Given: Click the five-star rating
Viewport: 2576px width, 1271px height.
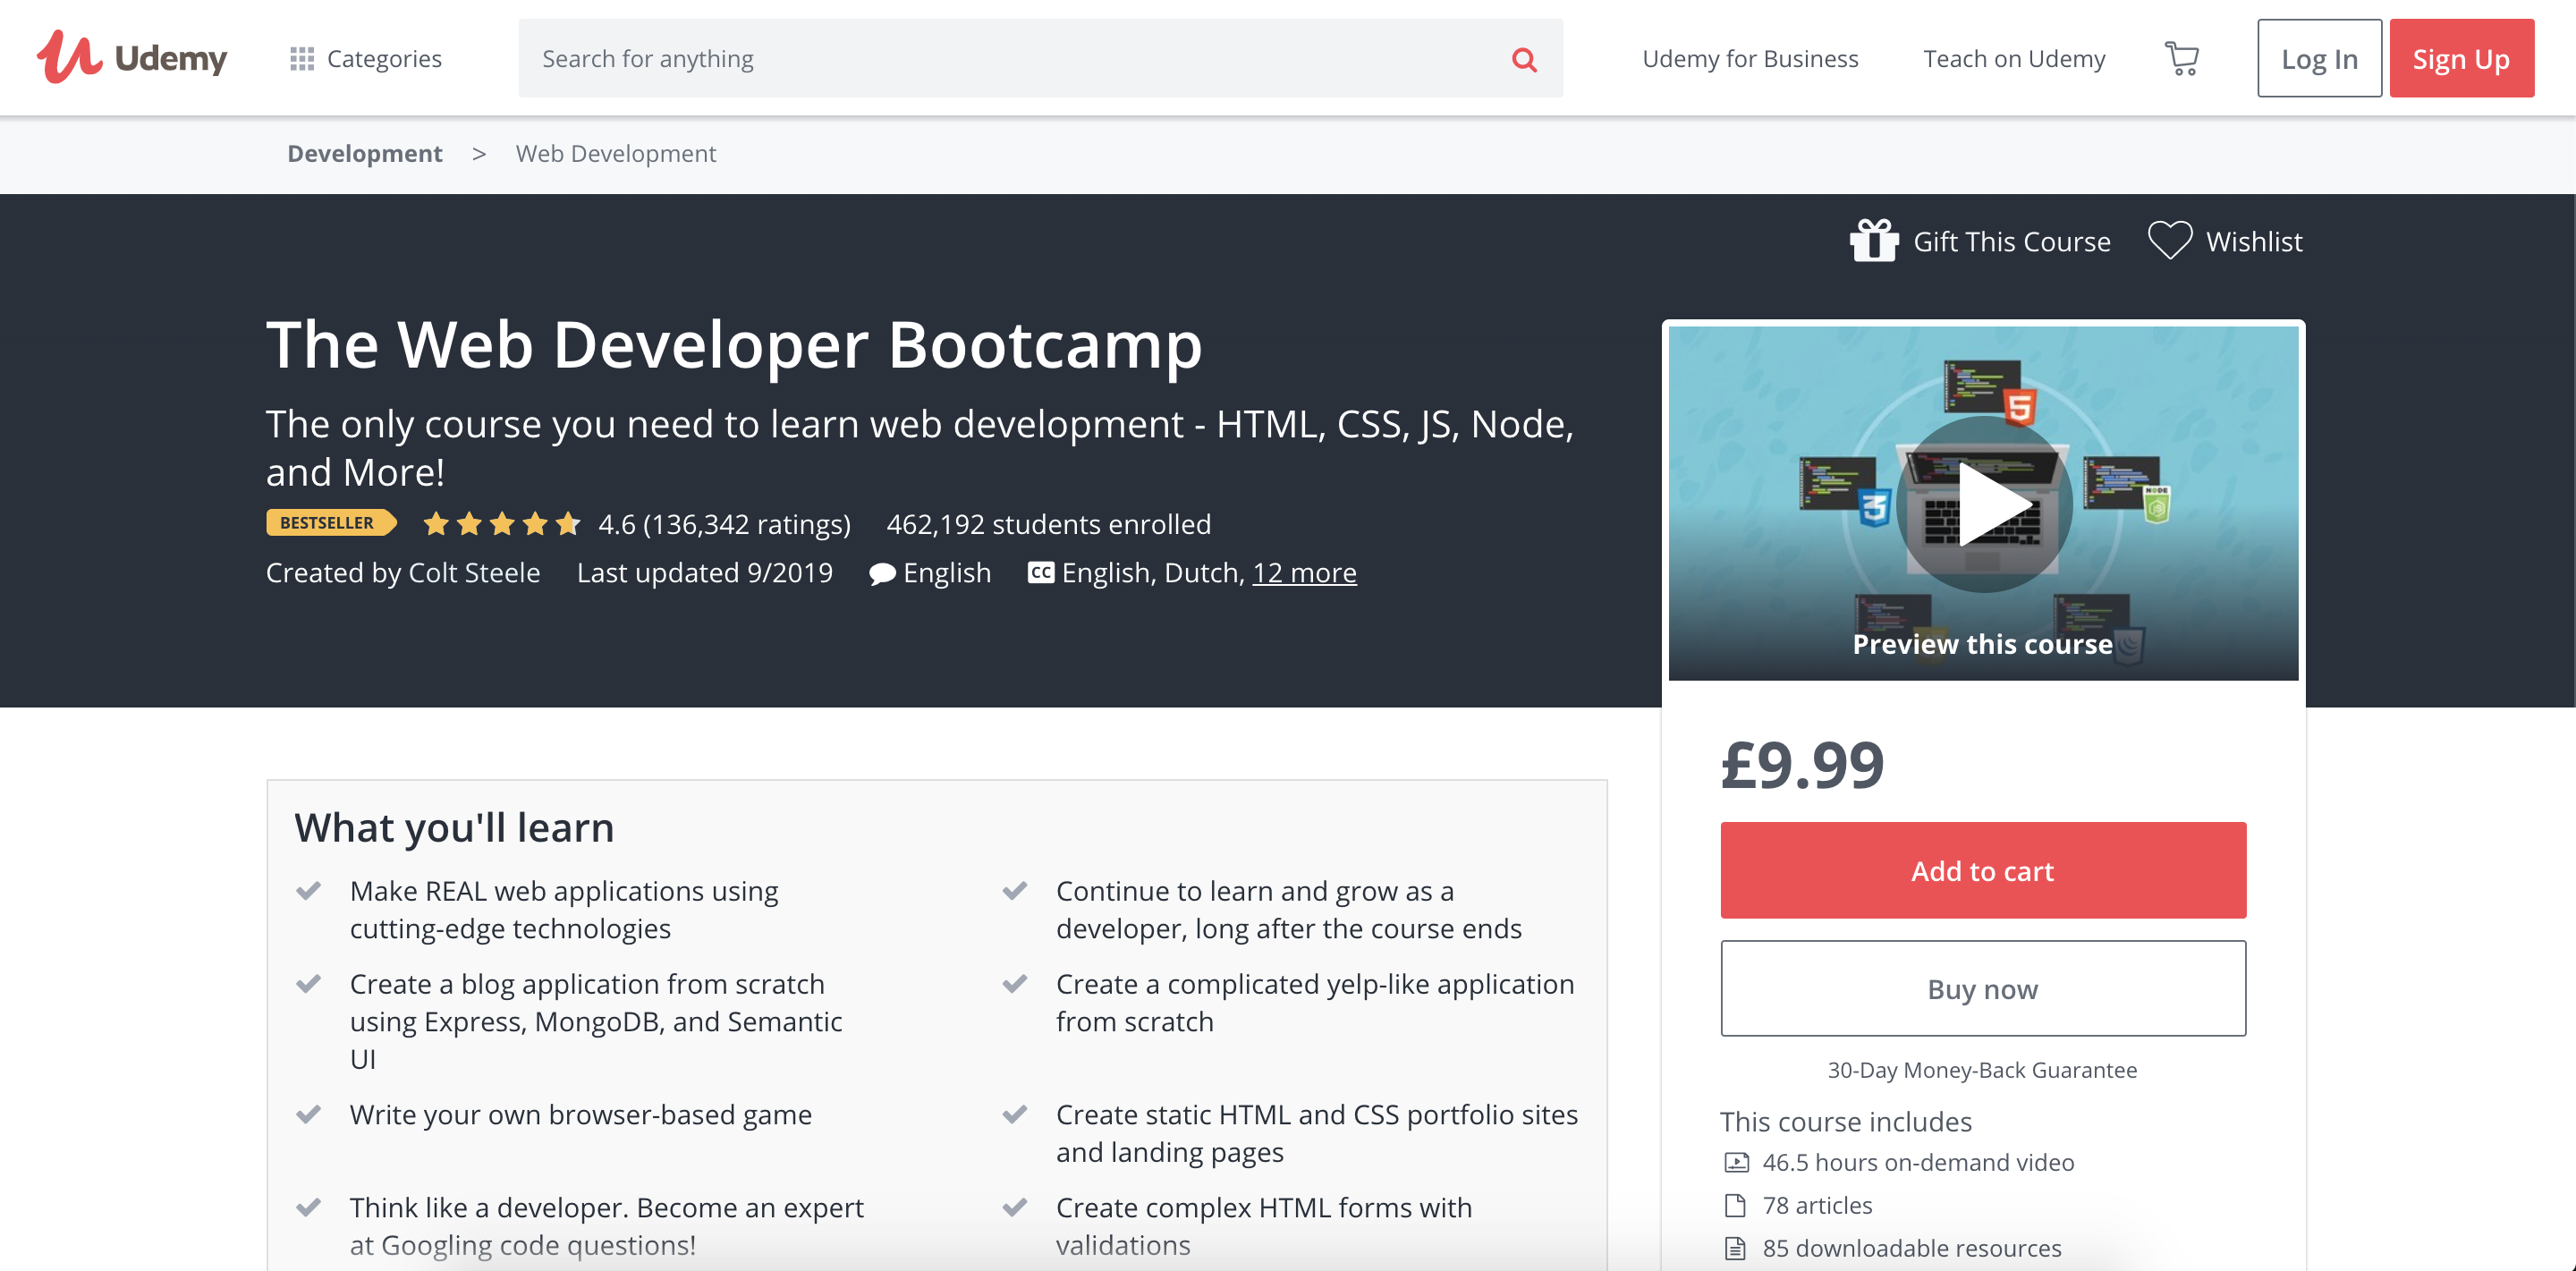Looking at the screenshot, I should [x=501, y=523].
